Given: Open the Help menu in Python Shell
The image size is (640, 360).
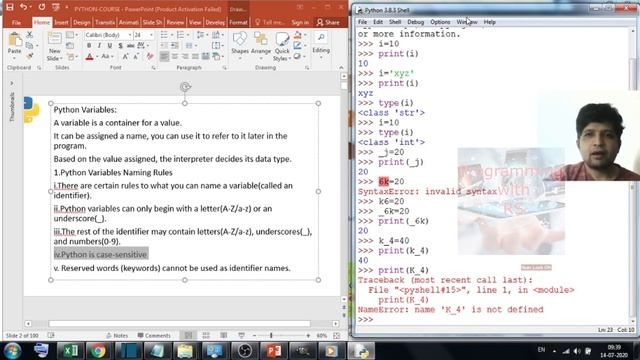Looking at the screenshot, I should coord(489,22).
